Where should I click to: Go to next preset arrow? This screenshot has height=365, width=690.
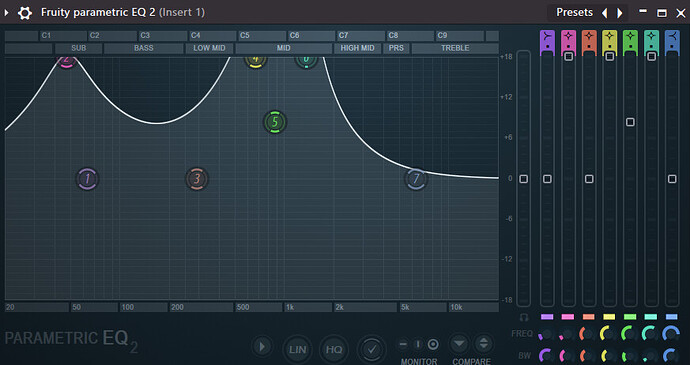tap(620, 13)
